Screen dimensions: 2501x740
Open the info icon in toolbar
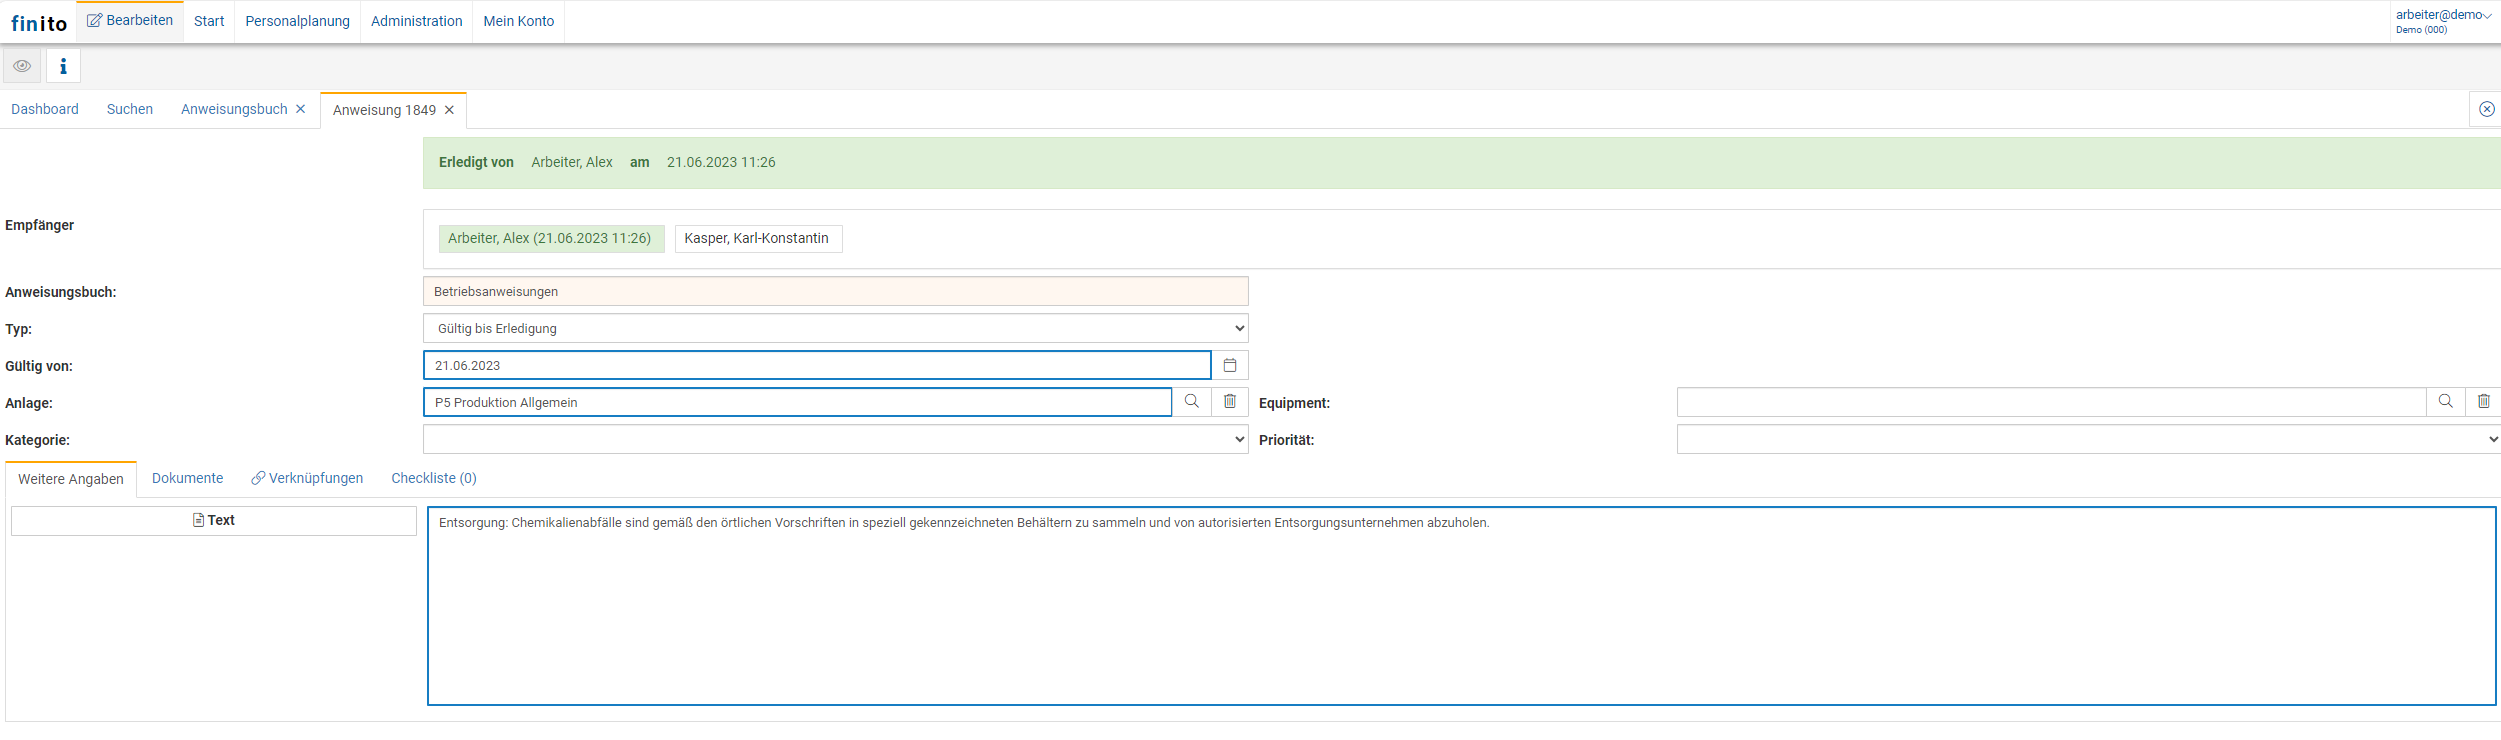click(x=63, y=66)
